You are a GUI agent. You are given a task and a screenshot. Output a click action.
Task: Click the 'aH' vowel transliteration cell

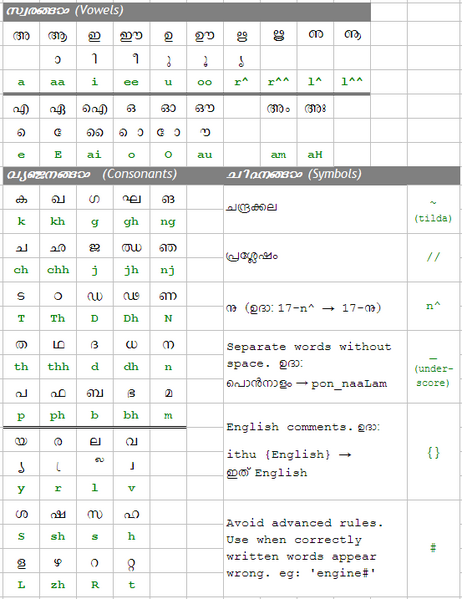[315, 155]
